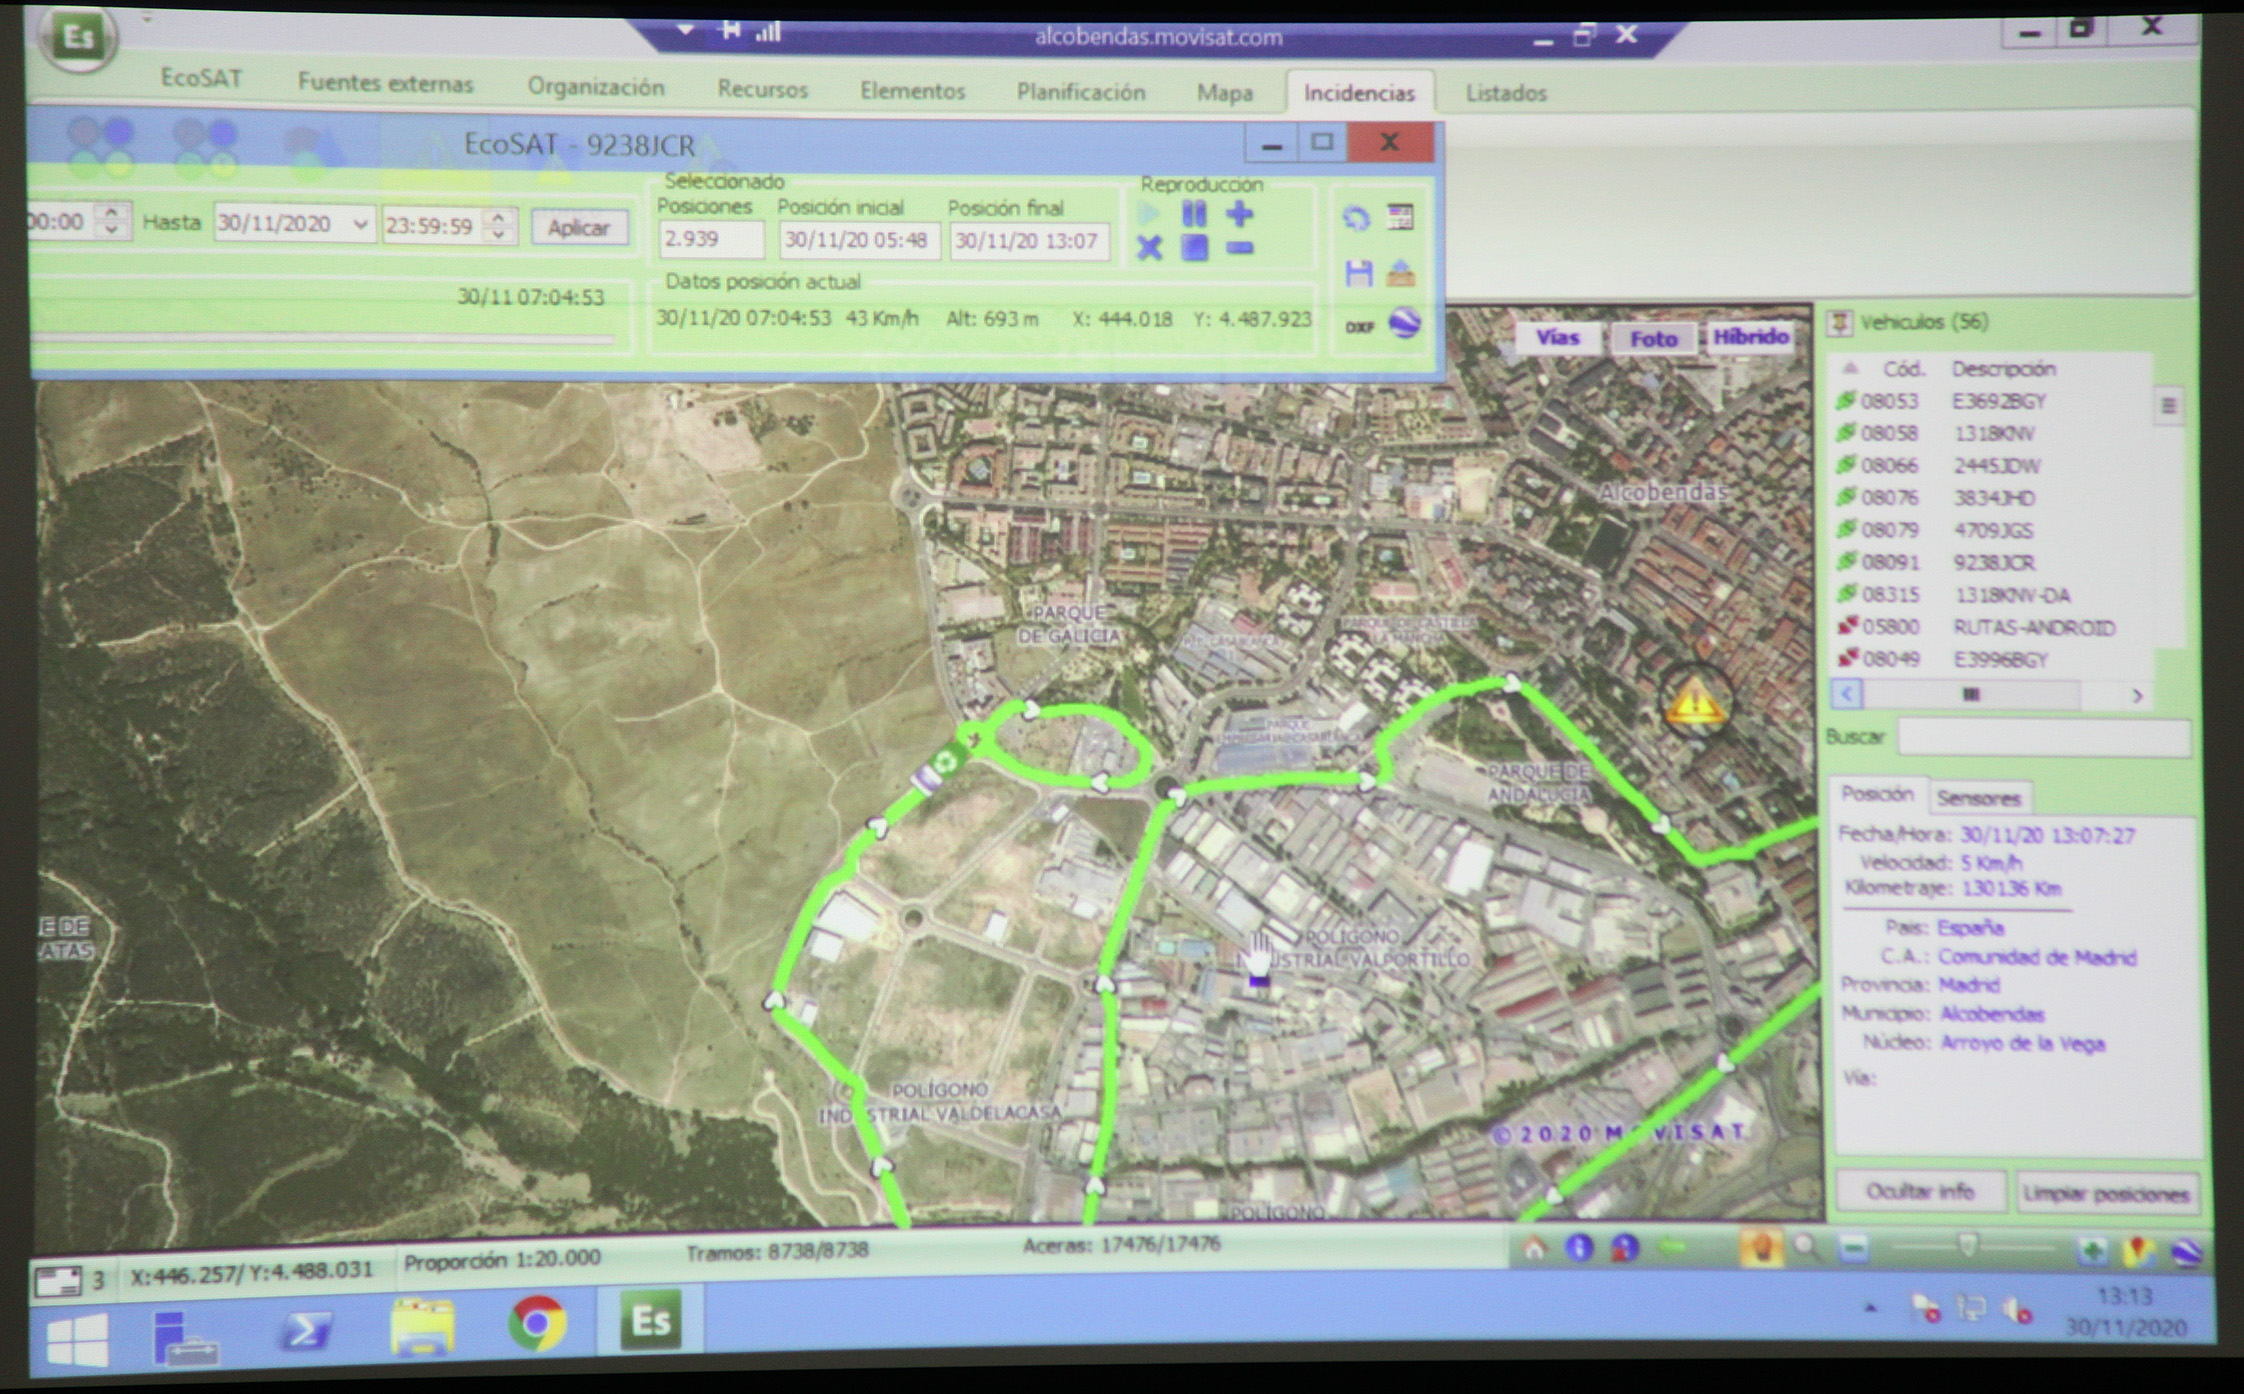Open the Mapa menu
The width and height of the screenshot is (2244, 1394).
point(1225,93)
